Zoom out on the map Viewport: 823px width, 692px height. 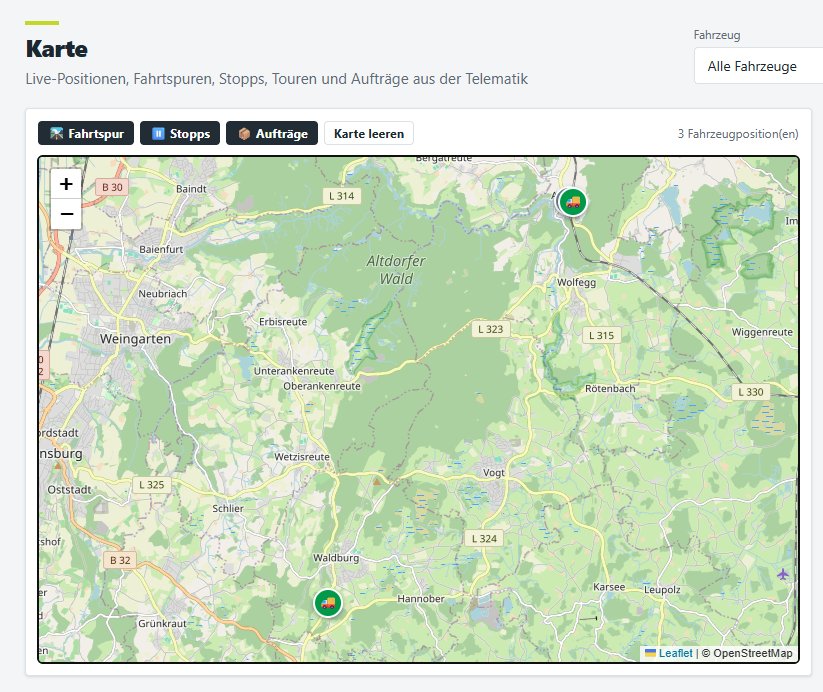coord(66,214)
